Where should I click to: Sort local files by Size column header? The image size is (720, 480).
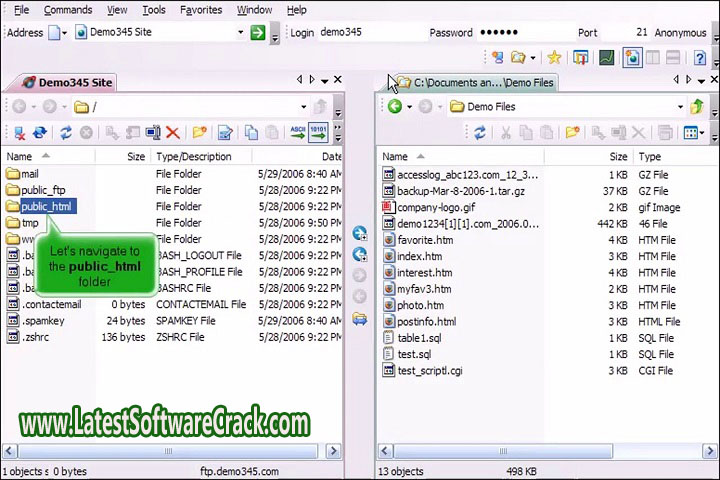[618, 157]
